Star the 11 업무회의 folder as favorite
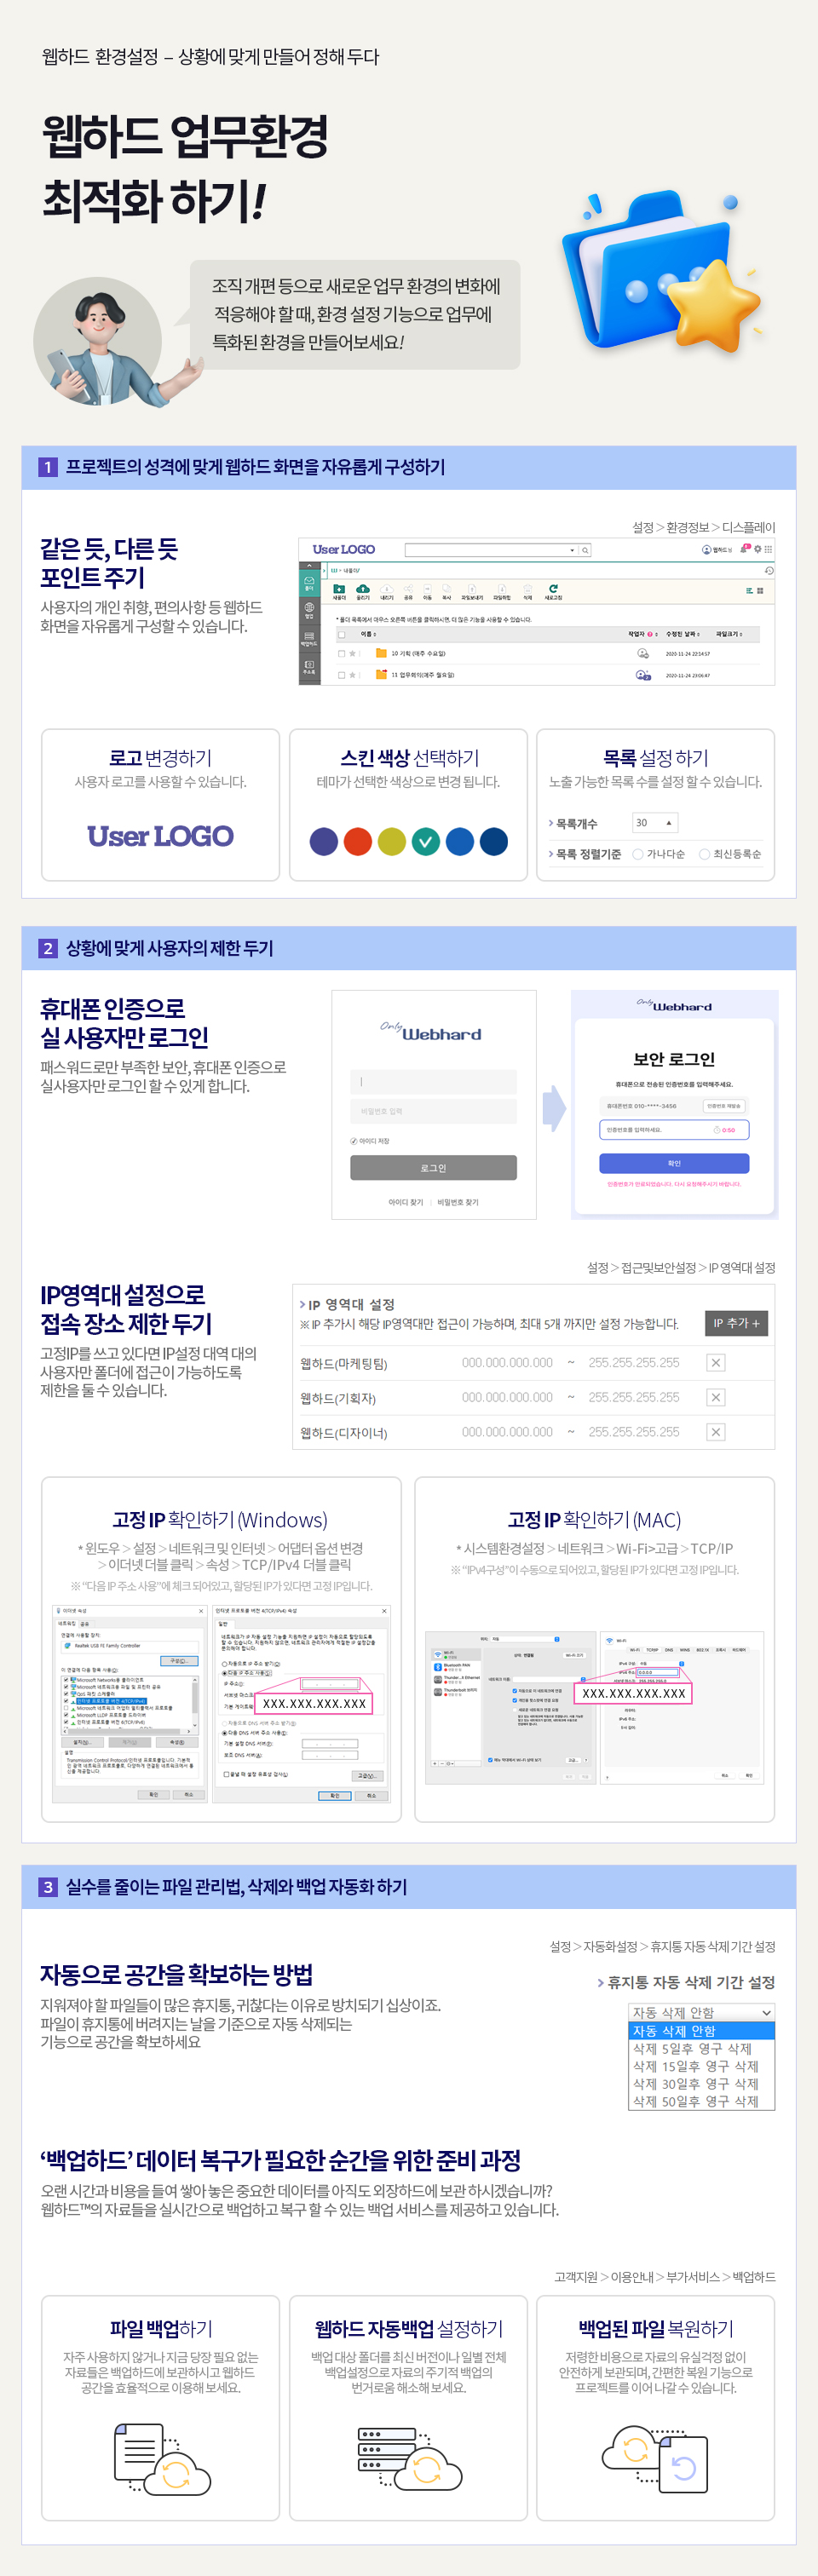Image resolution: width=818 pixels, height=2576 pixels. pos(353,675)
